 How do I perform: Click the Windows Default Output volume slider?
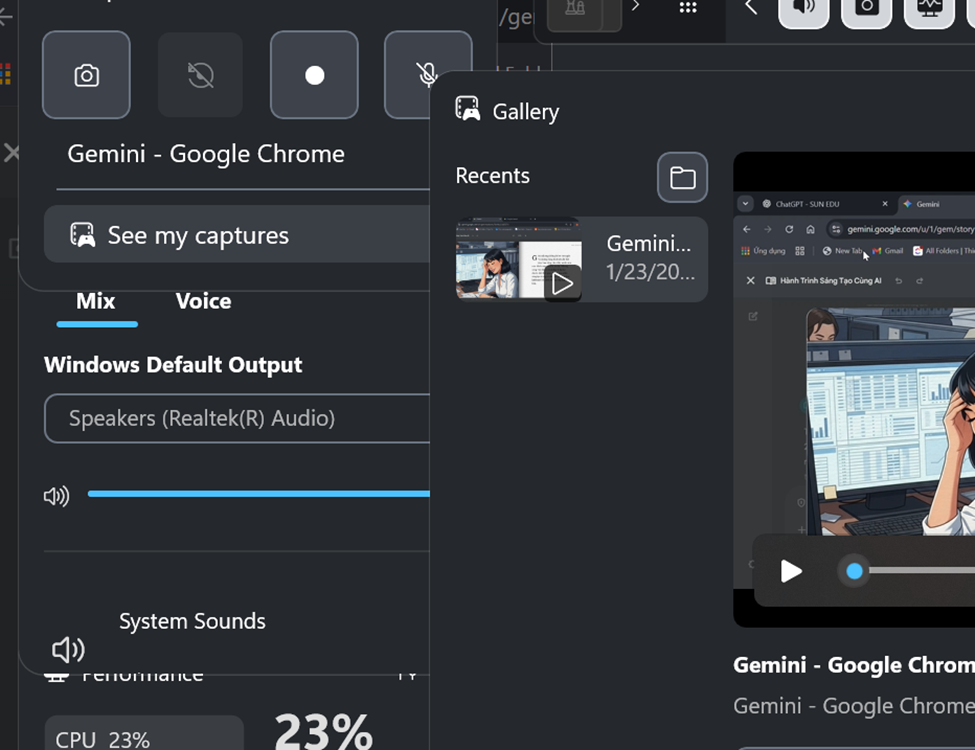click(x=258, y=494)
